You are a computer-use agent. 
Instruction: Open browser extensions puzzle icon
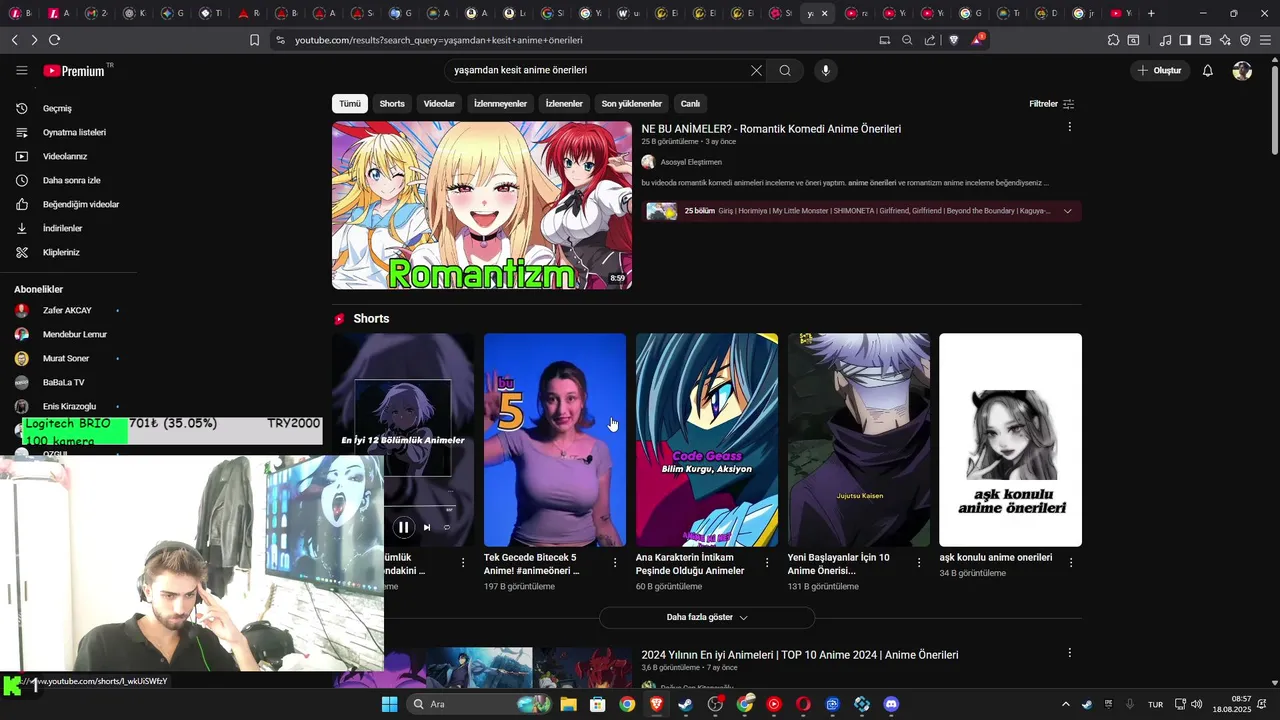click(1113, 40)
